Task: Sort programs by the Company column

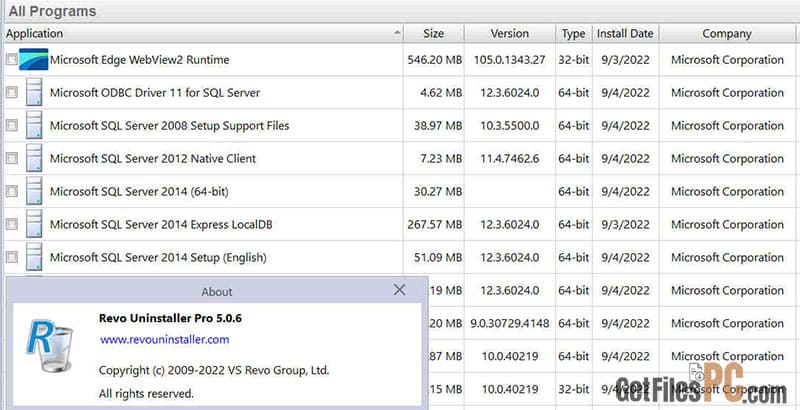Action: 727,34
